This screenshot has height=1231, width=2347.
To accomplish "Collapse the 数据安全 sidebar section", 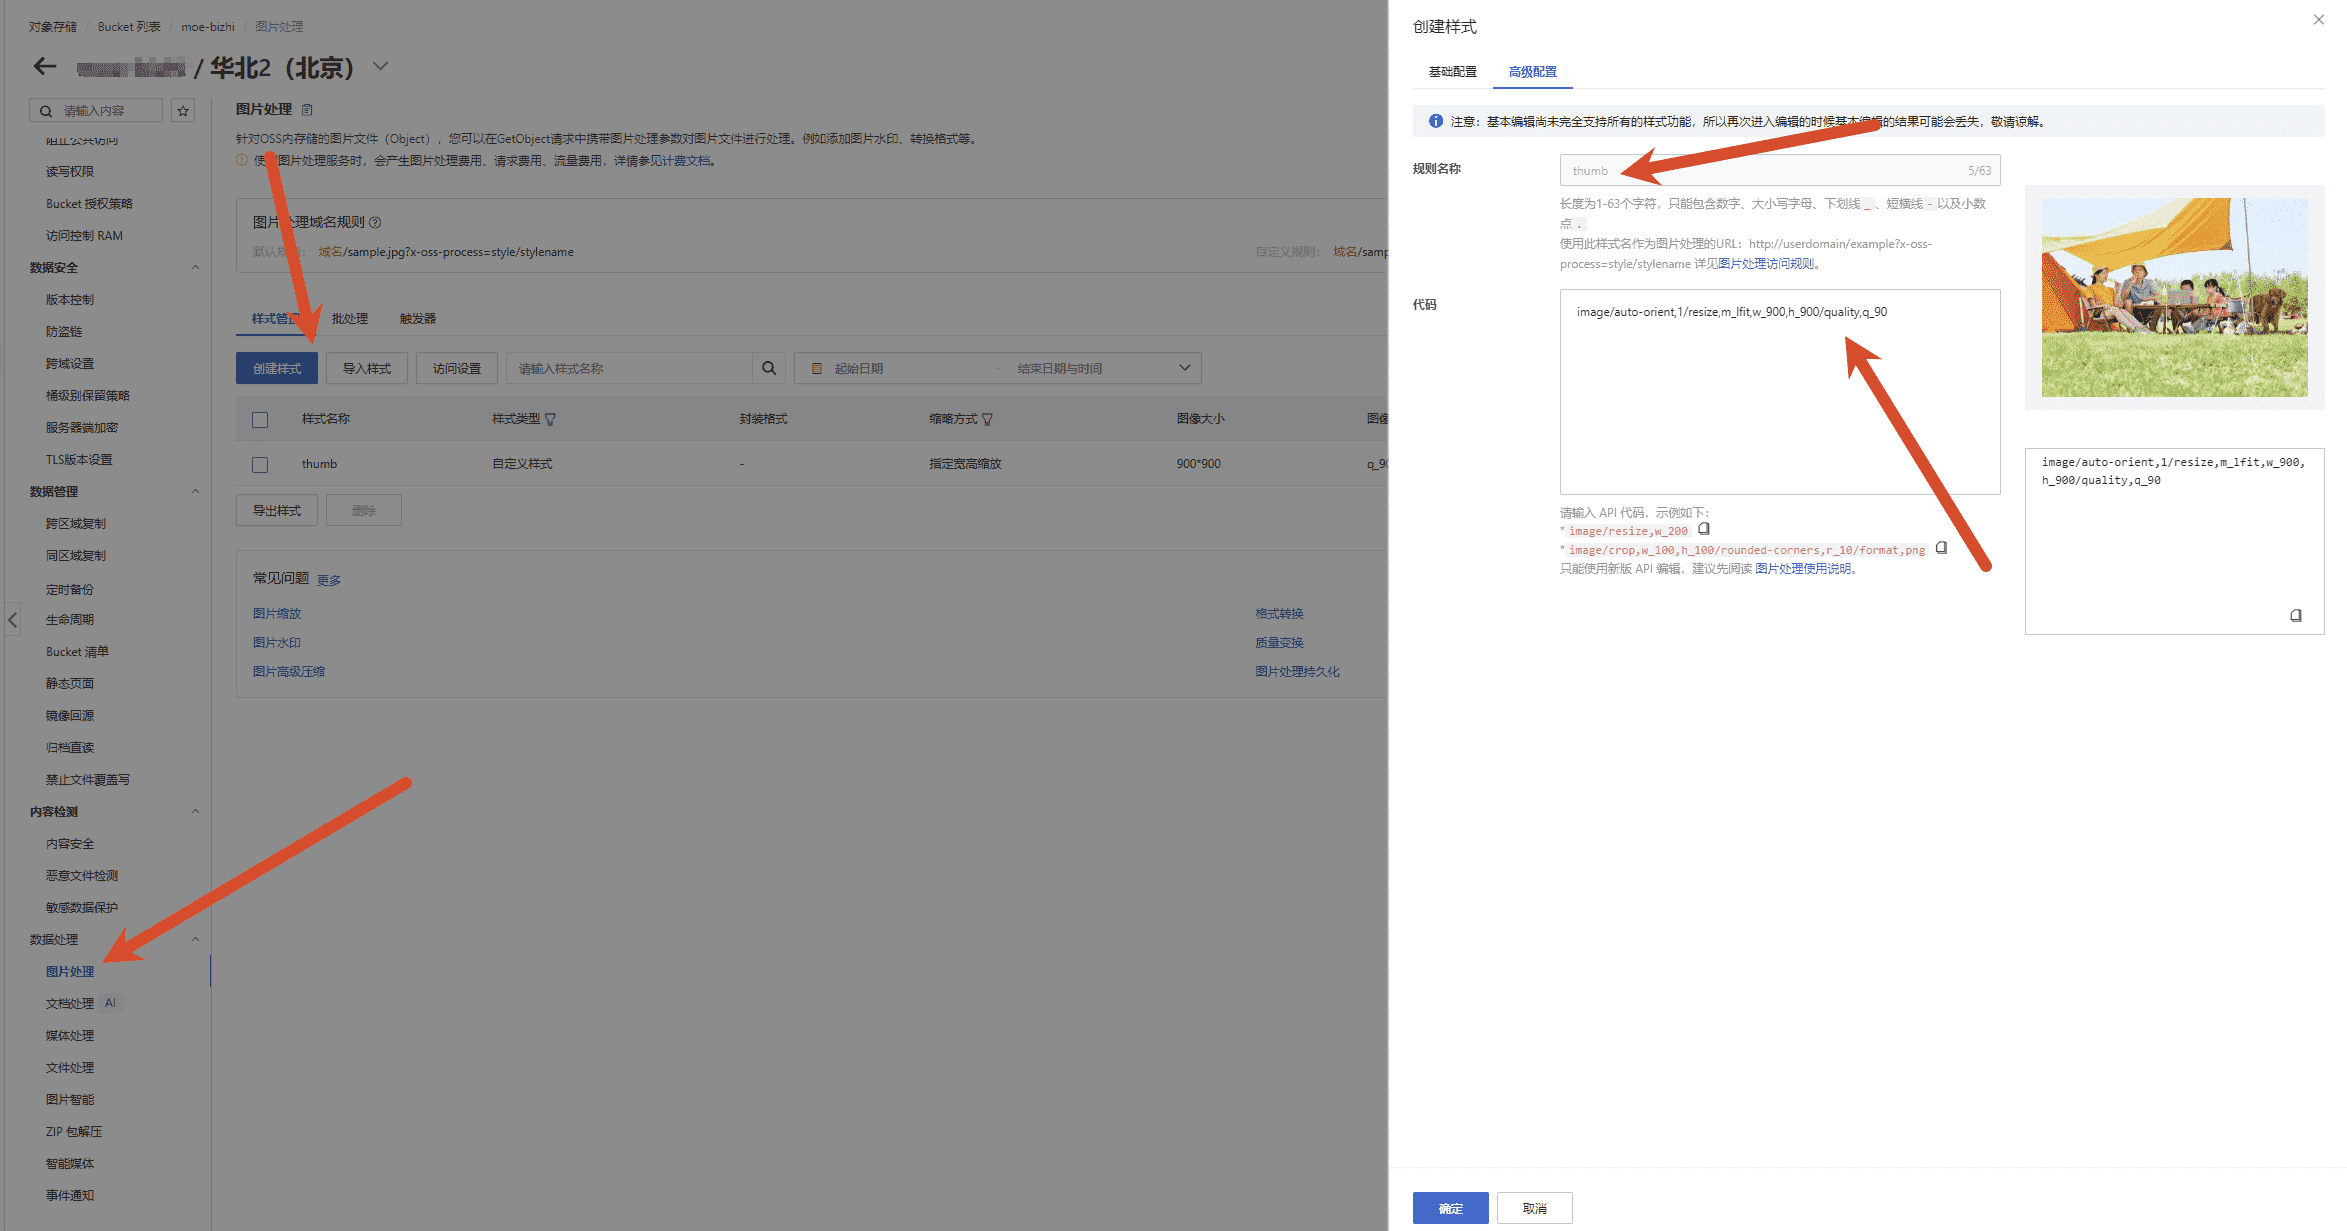I will pos(195,268).
